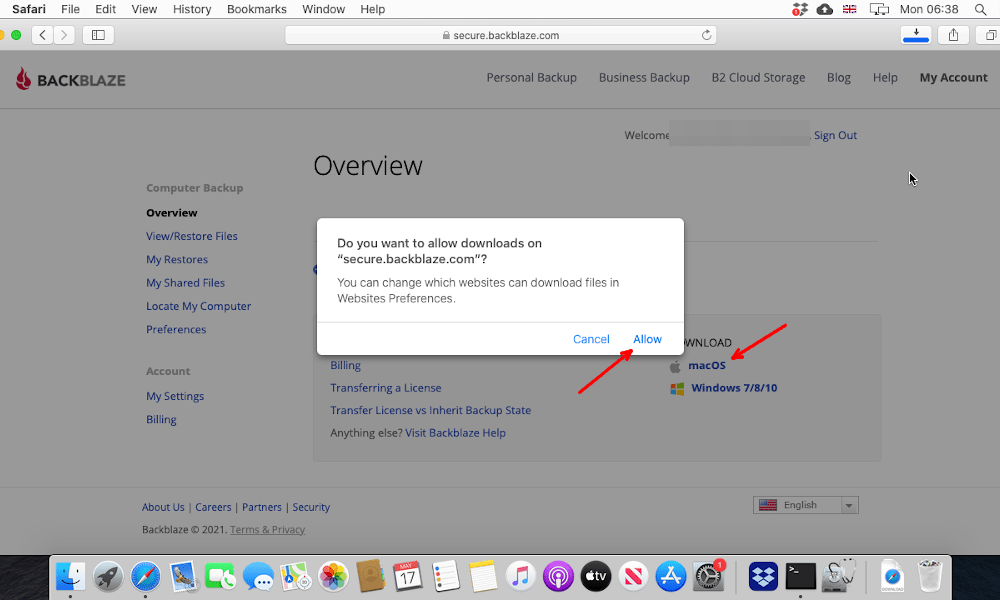
Task: Download the Windows 7/8/10 installer link
Action: click(x=734, y=388)
